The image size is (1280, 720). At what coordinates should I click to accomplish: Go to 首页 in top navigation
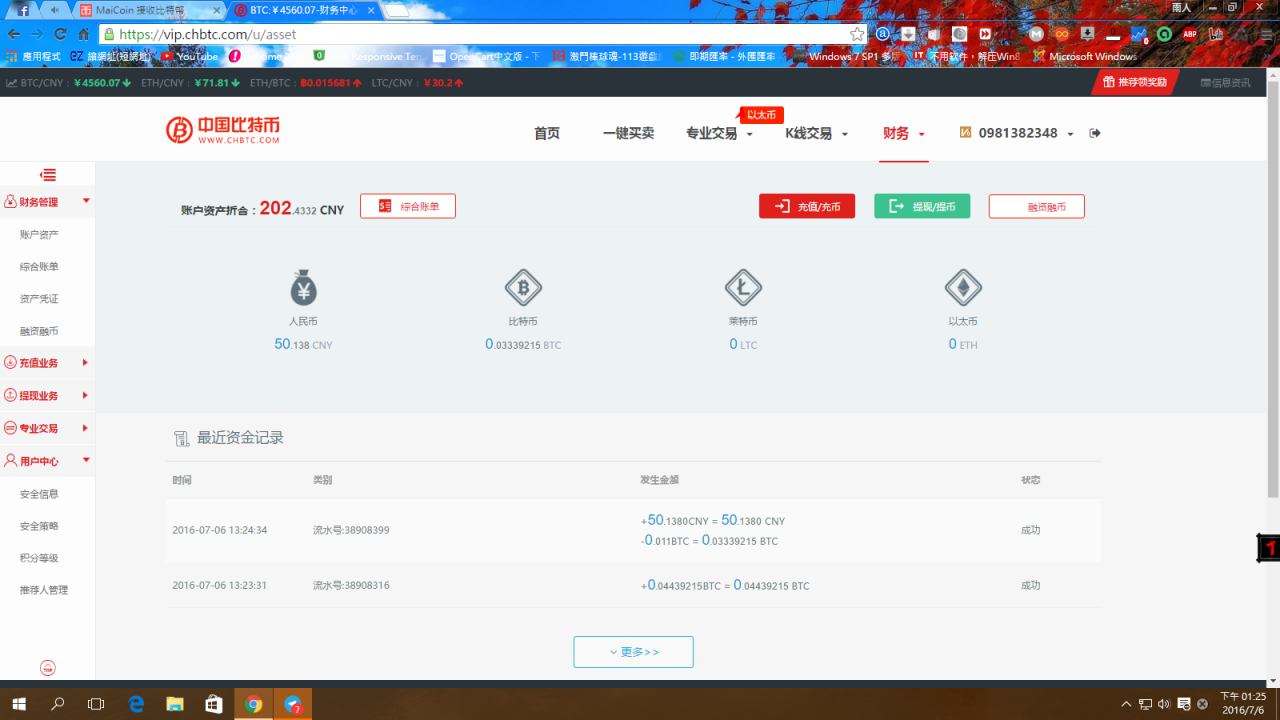point(547,134)
